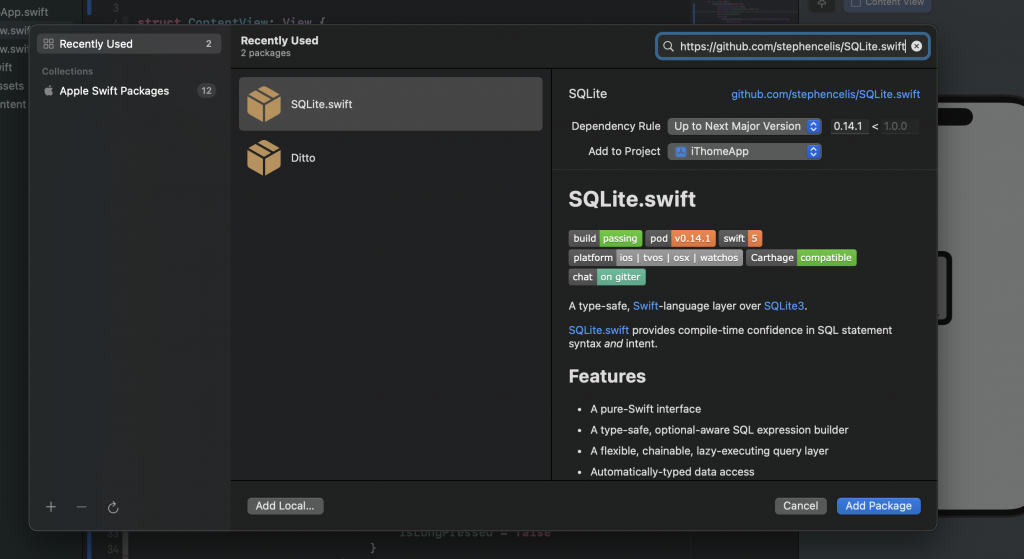Select the Apple Swift Packages collection

coord(114,91)
